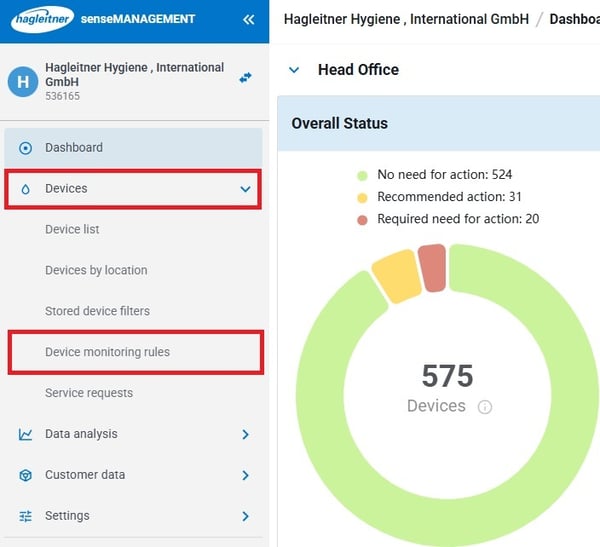Click the Devices droplet icon
Image resolution: width=600 pixels, height=547 pixels.
point(26,189)
